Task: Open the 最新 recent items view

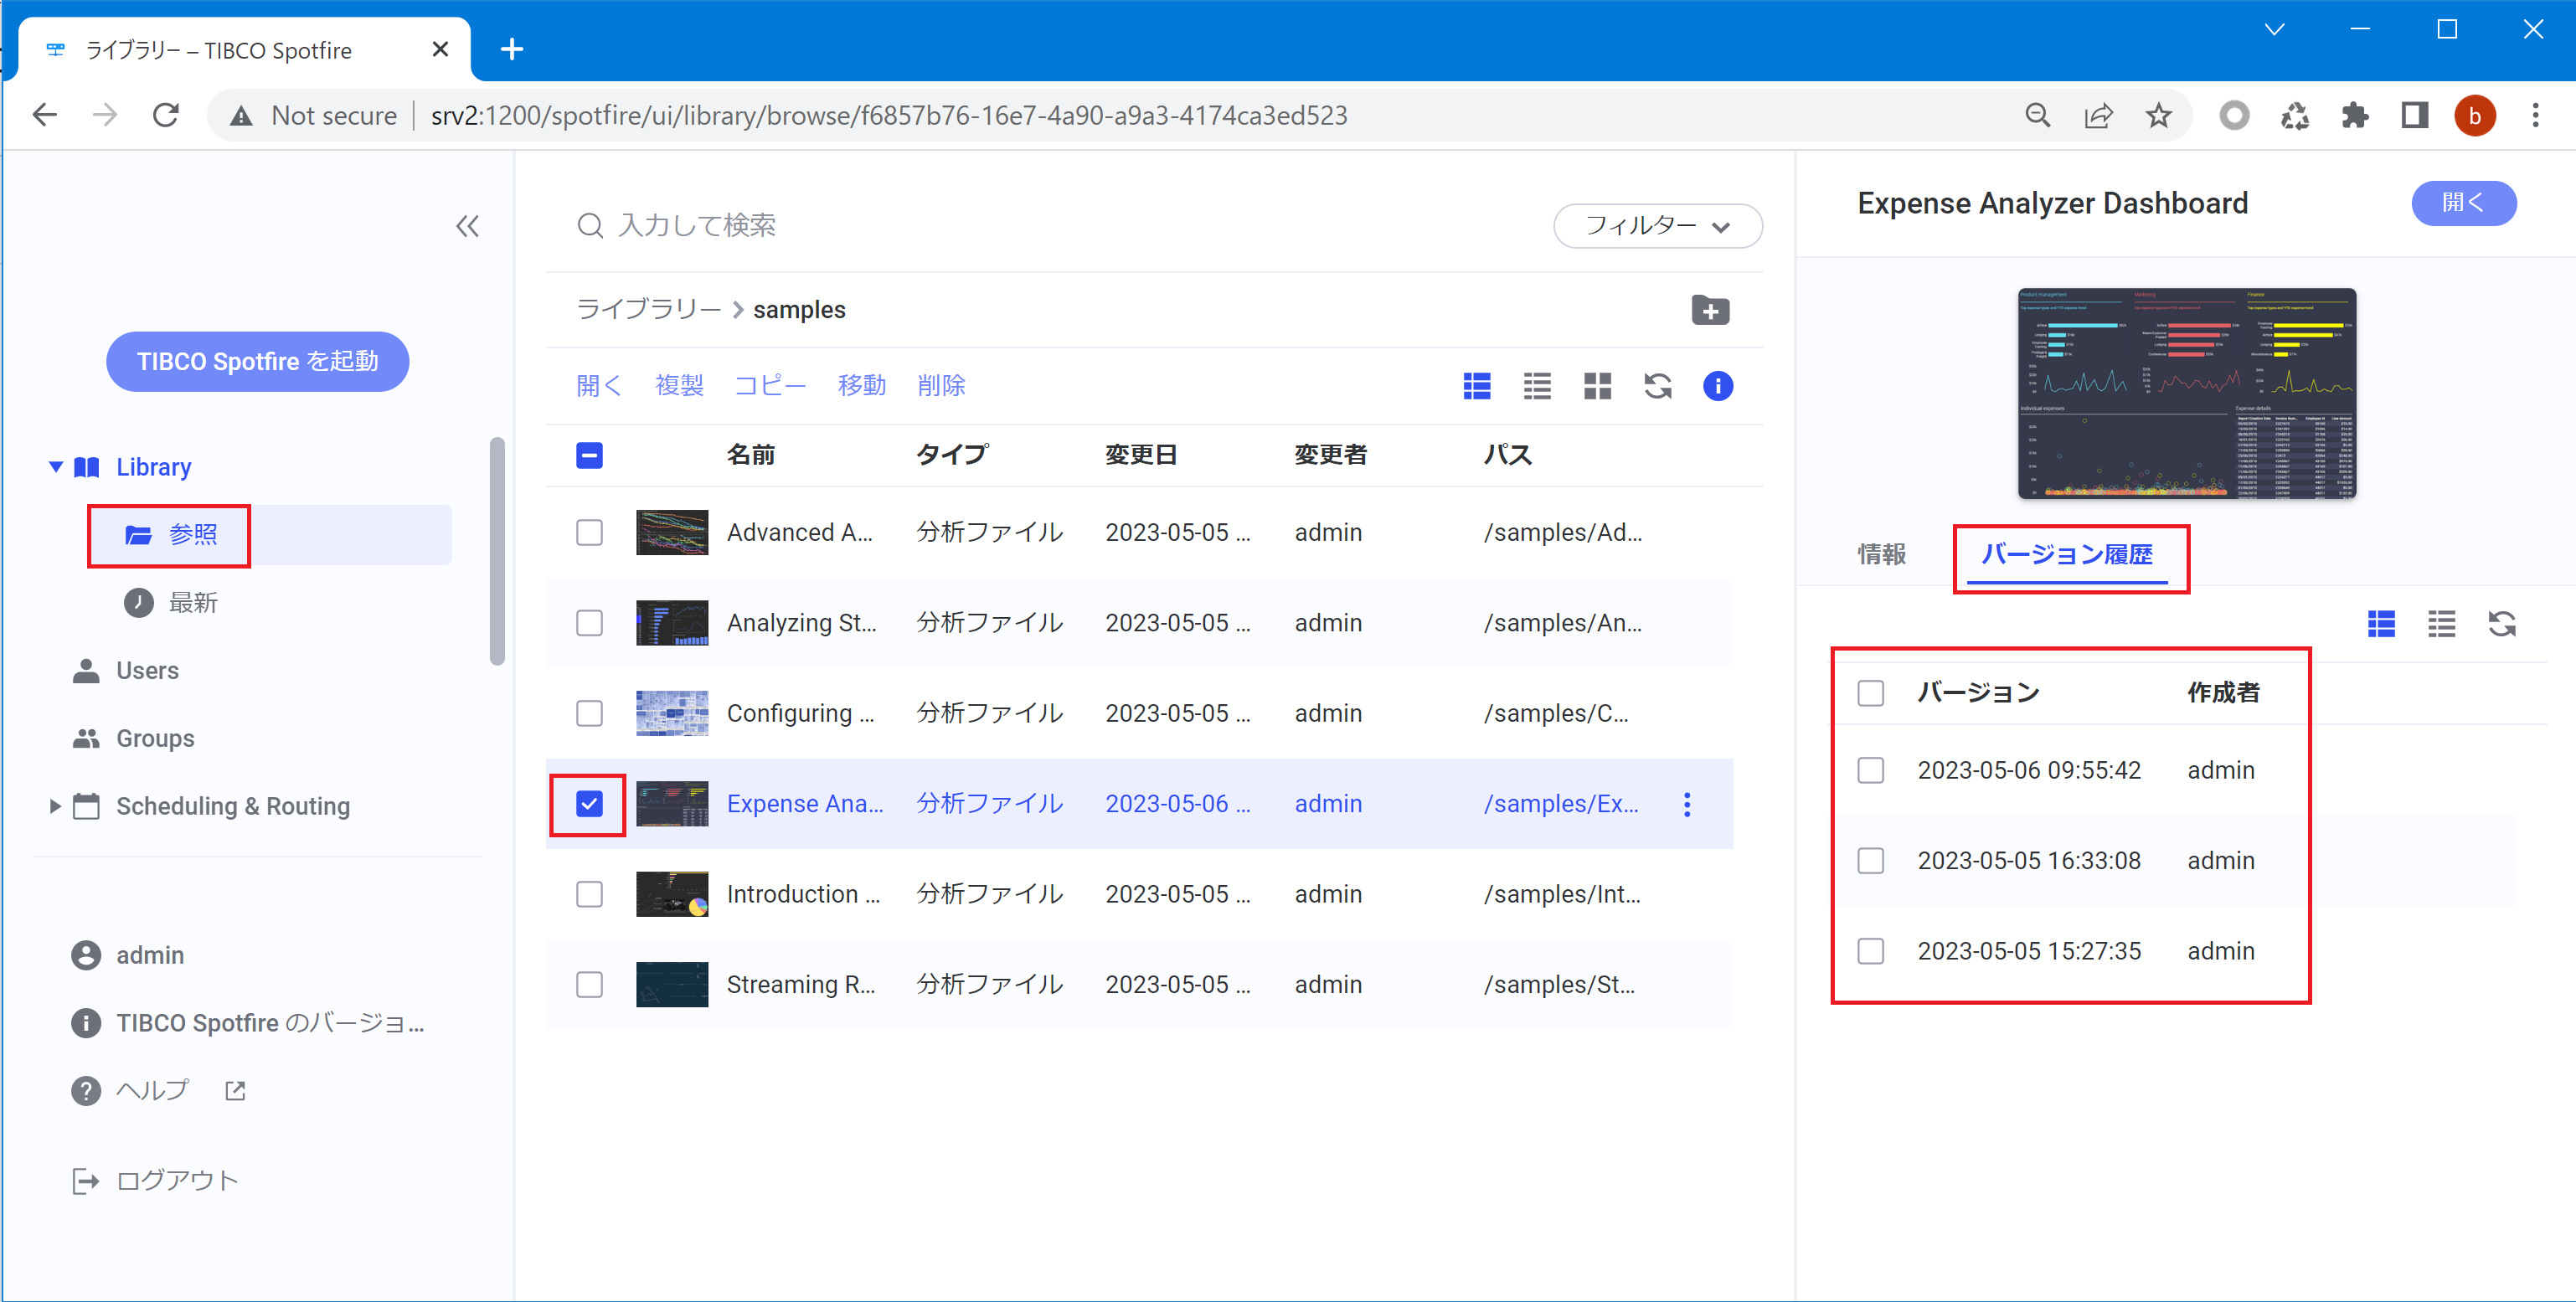Action: [x=171, y=602]
